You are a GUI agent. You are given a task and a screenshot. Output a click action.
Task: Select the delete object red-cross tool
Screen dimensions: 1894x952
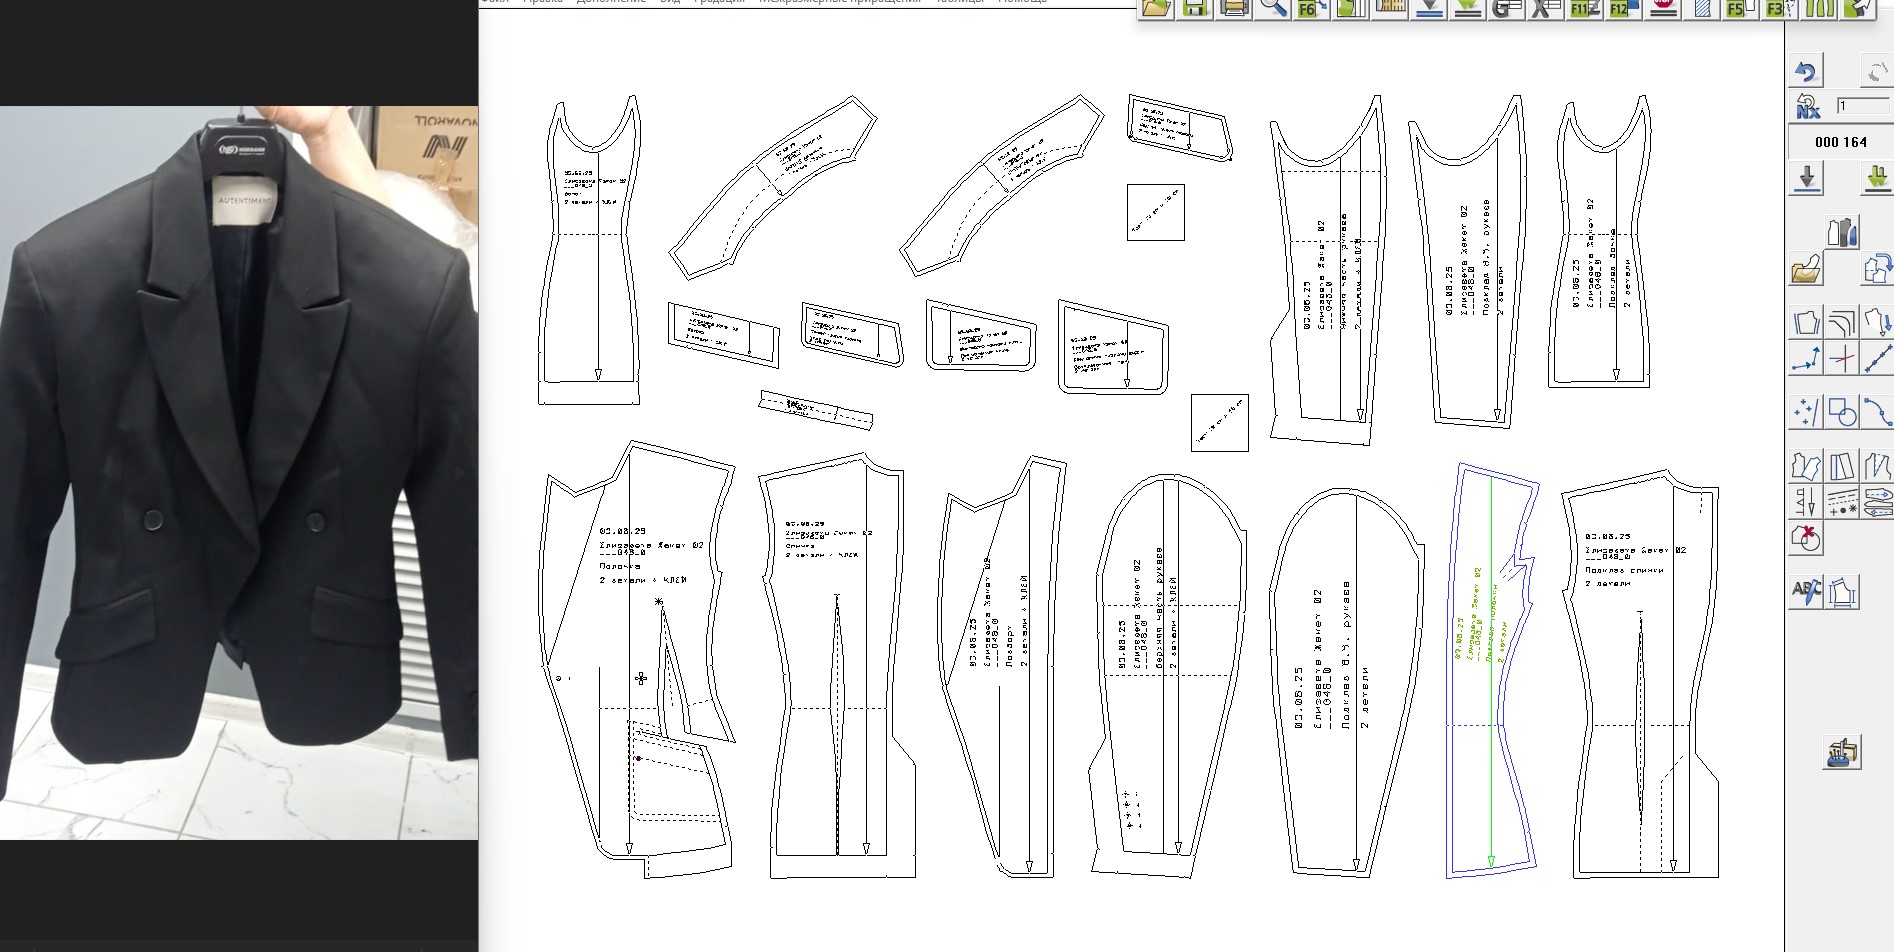pos(1806,538)
